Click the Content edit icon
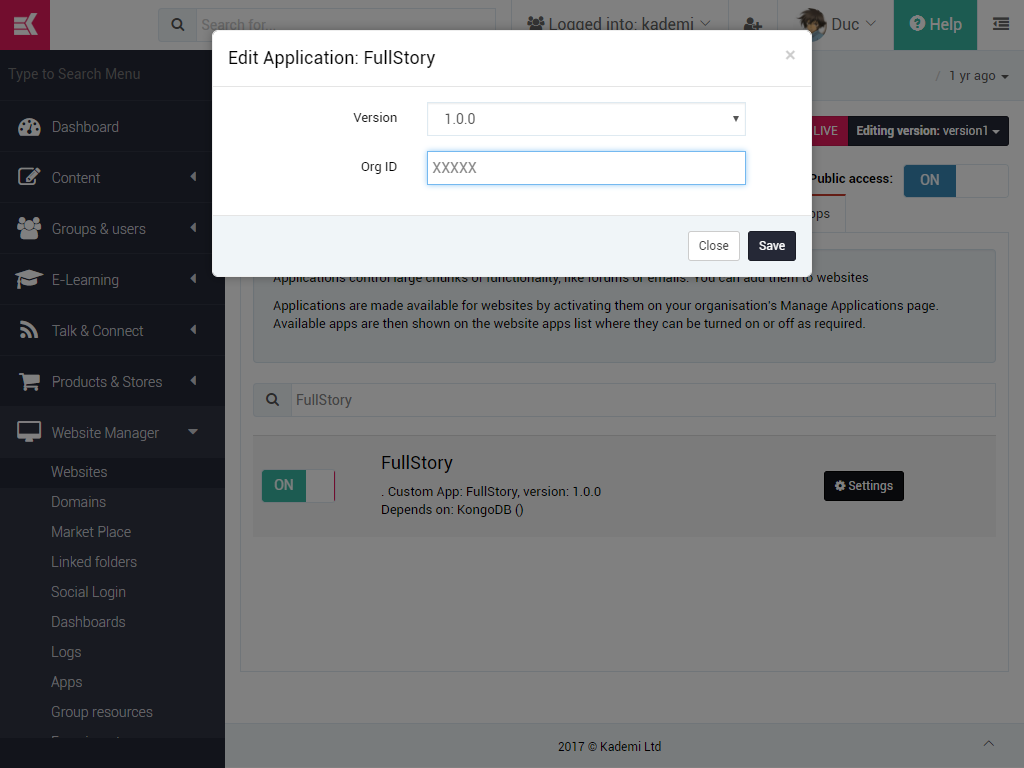This screenshot has height=768, width=1024. click(x=29, y=177)
